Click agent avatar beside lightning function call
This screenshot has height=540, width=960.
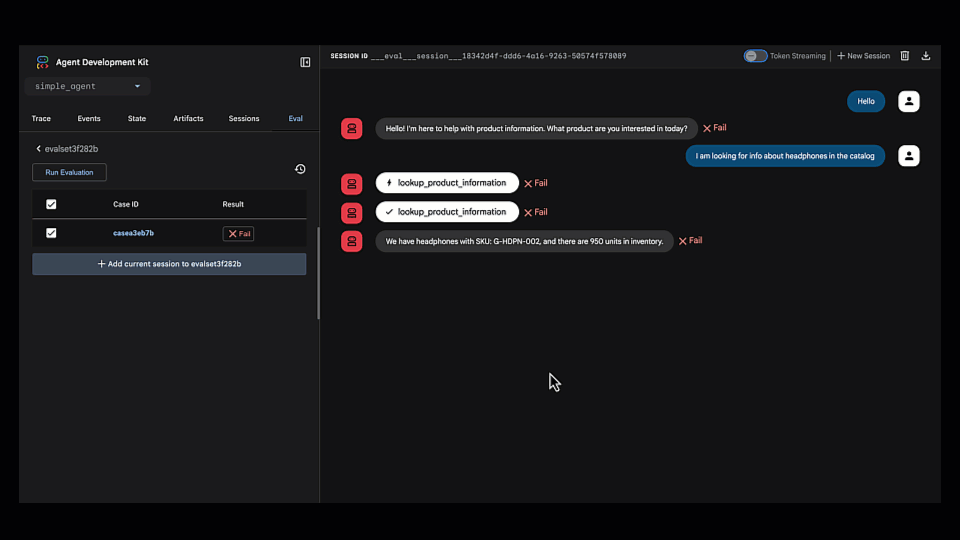[x=351, y=184]
